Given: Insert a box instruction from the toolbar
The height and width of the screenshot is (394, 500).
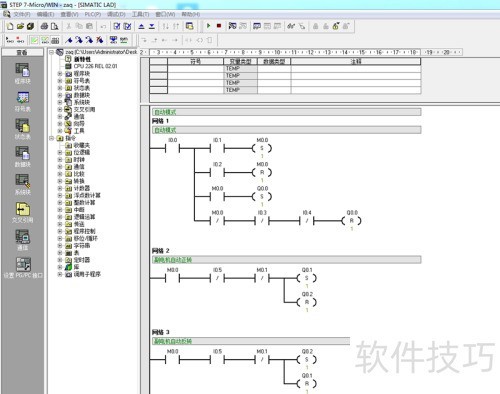Looking at the screenshot, I should [x=209, y=40].
